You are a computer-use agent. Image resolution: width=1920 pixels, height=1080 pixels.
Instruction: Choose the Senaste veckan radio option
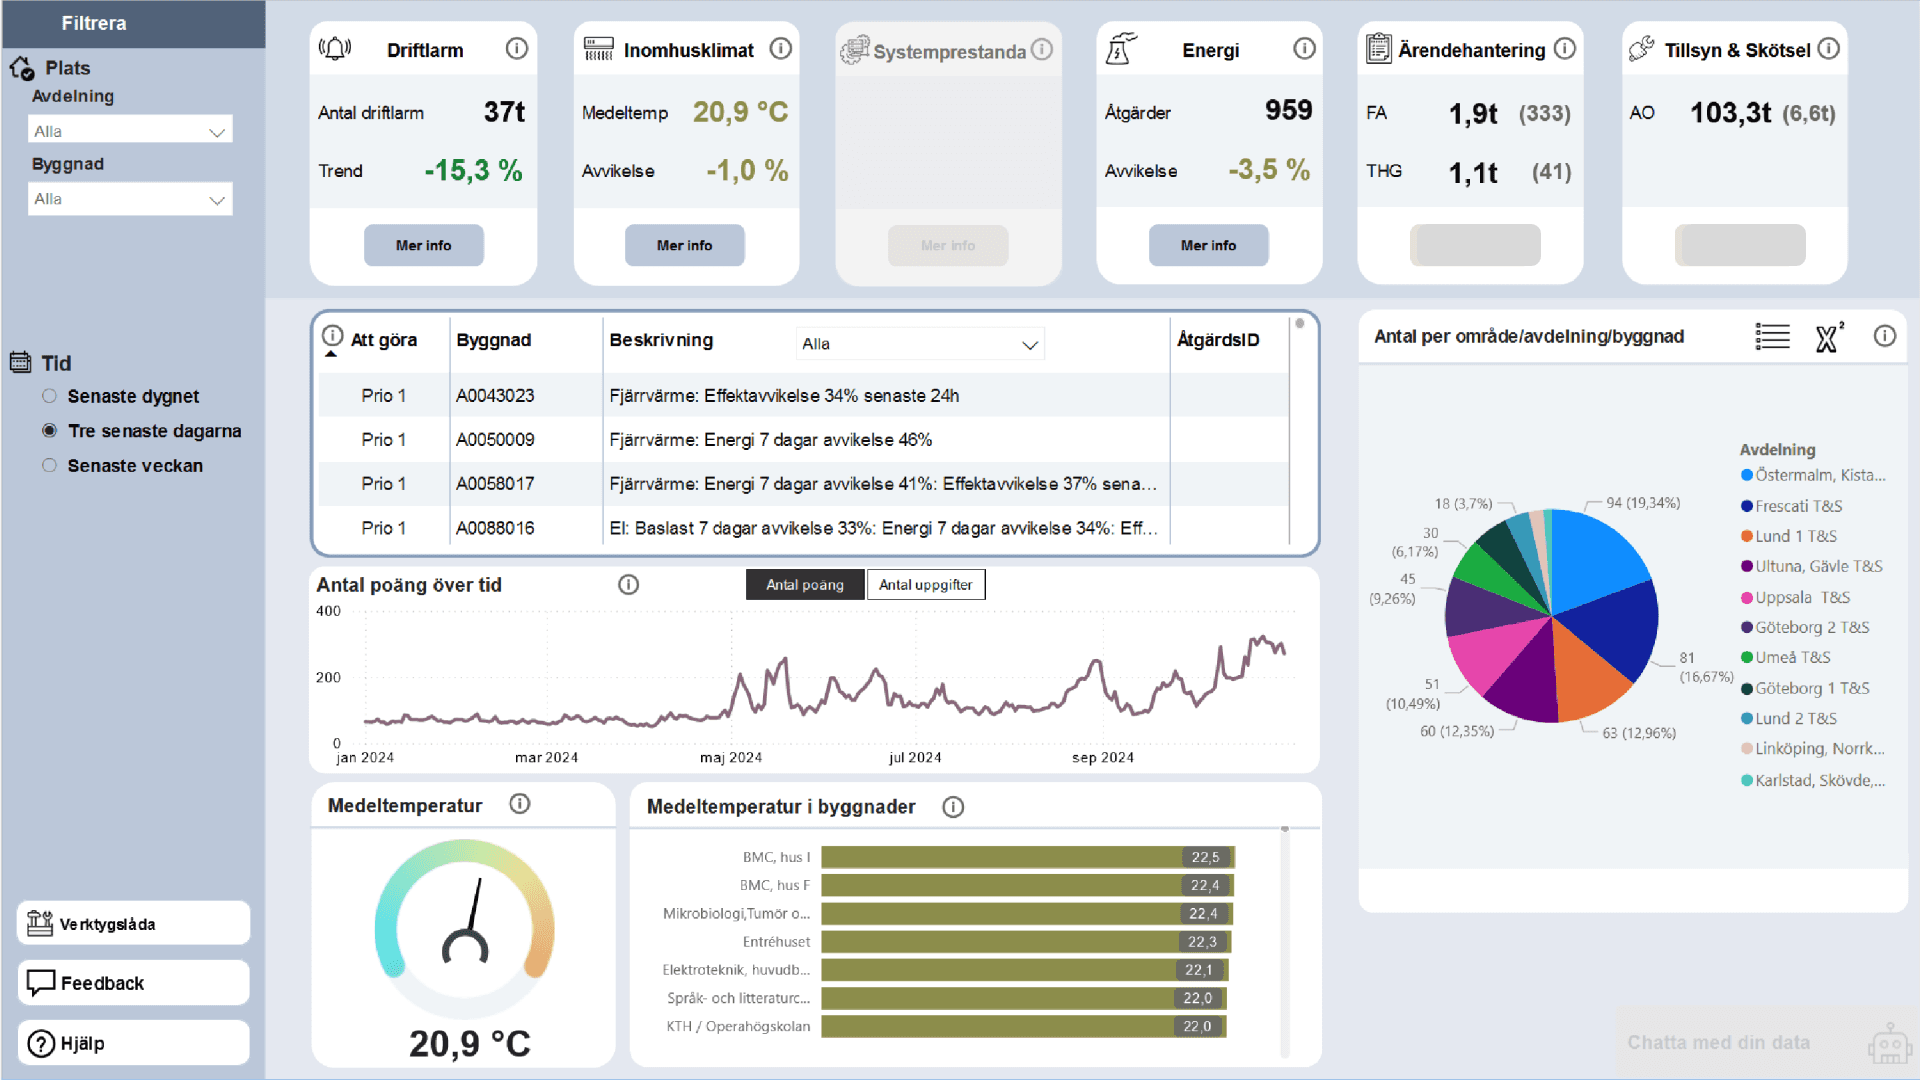49,466
